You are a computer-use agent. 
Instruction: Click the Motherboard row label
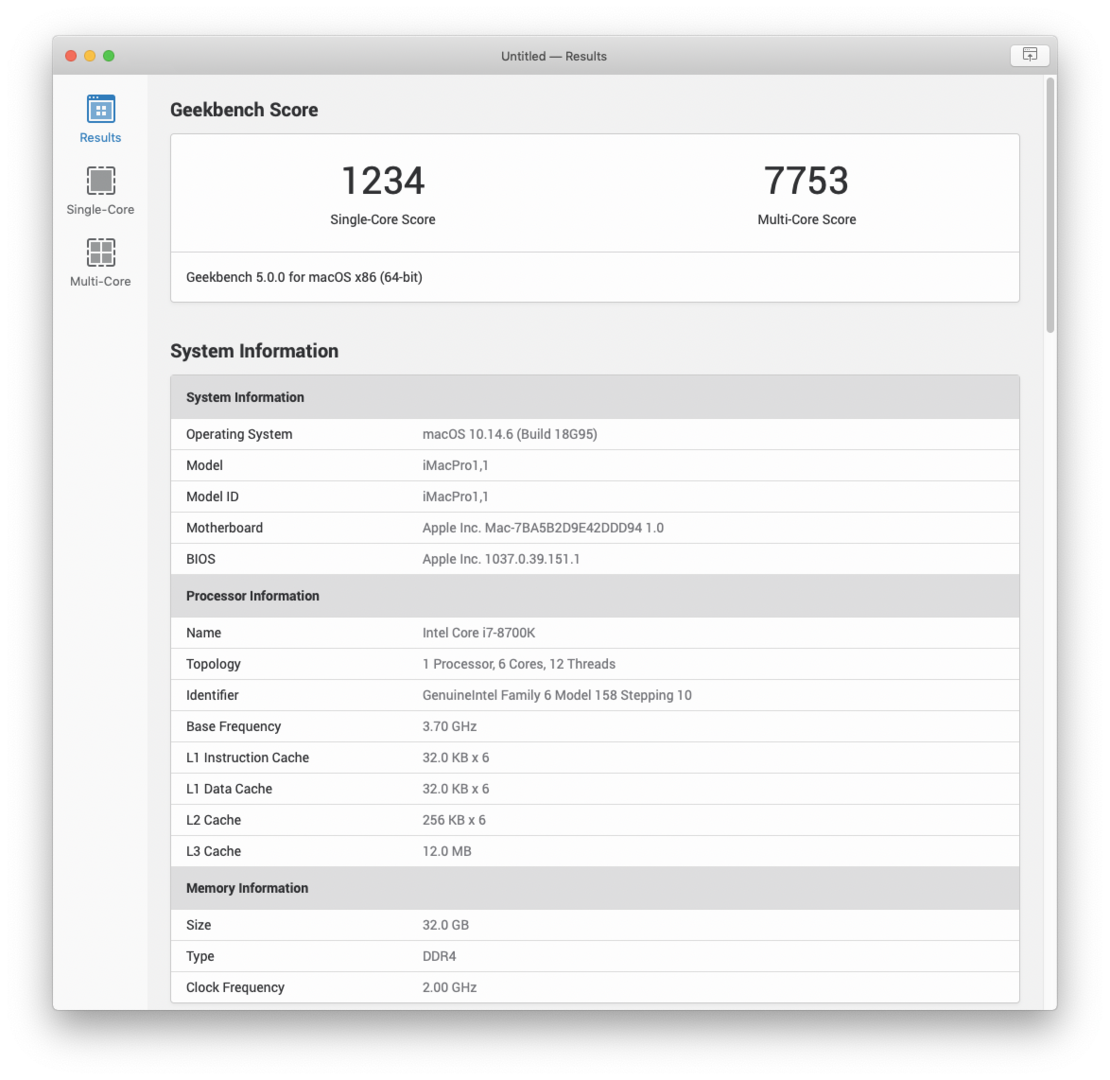(224, 527)
